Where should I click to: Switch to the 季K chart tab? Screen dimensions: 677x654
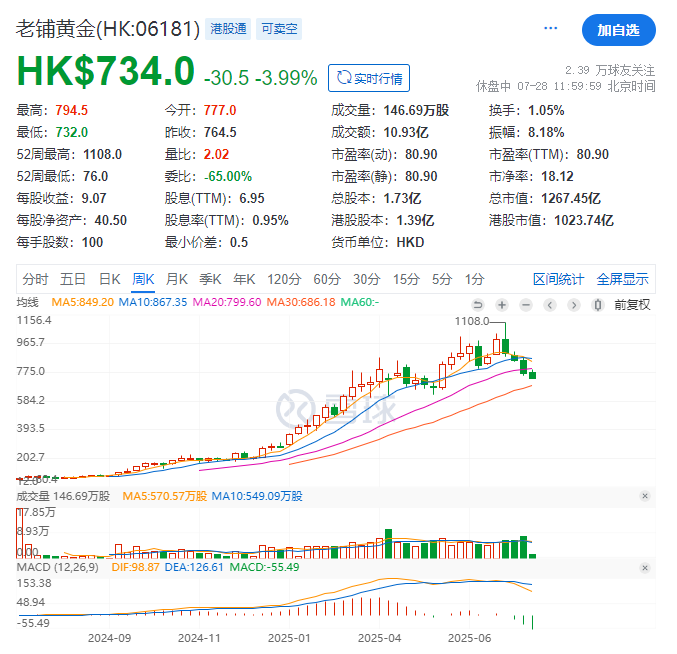point(210,279)
